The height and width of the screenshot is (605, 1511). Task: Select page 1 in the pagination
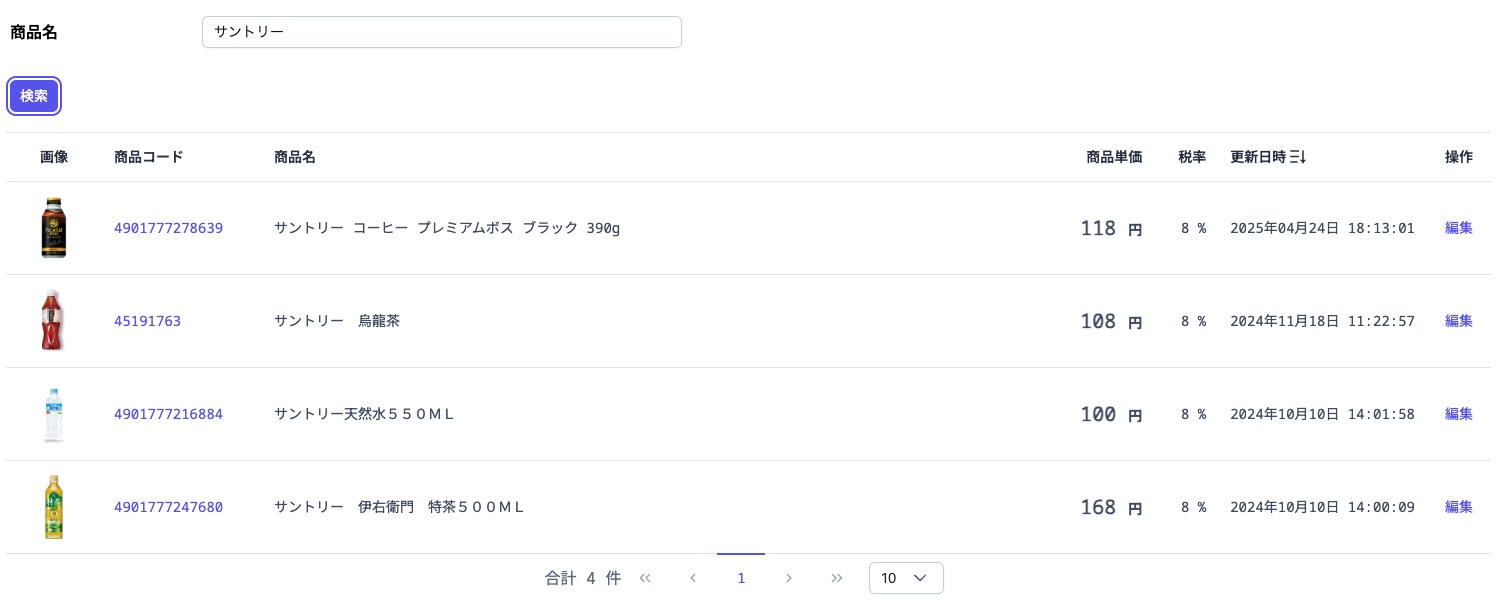coord(741,578)
